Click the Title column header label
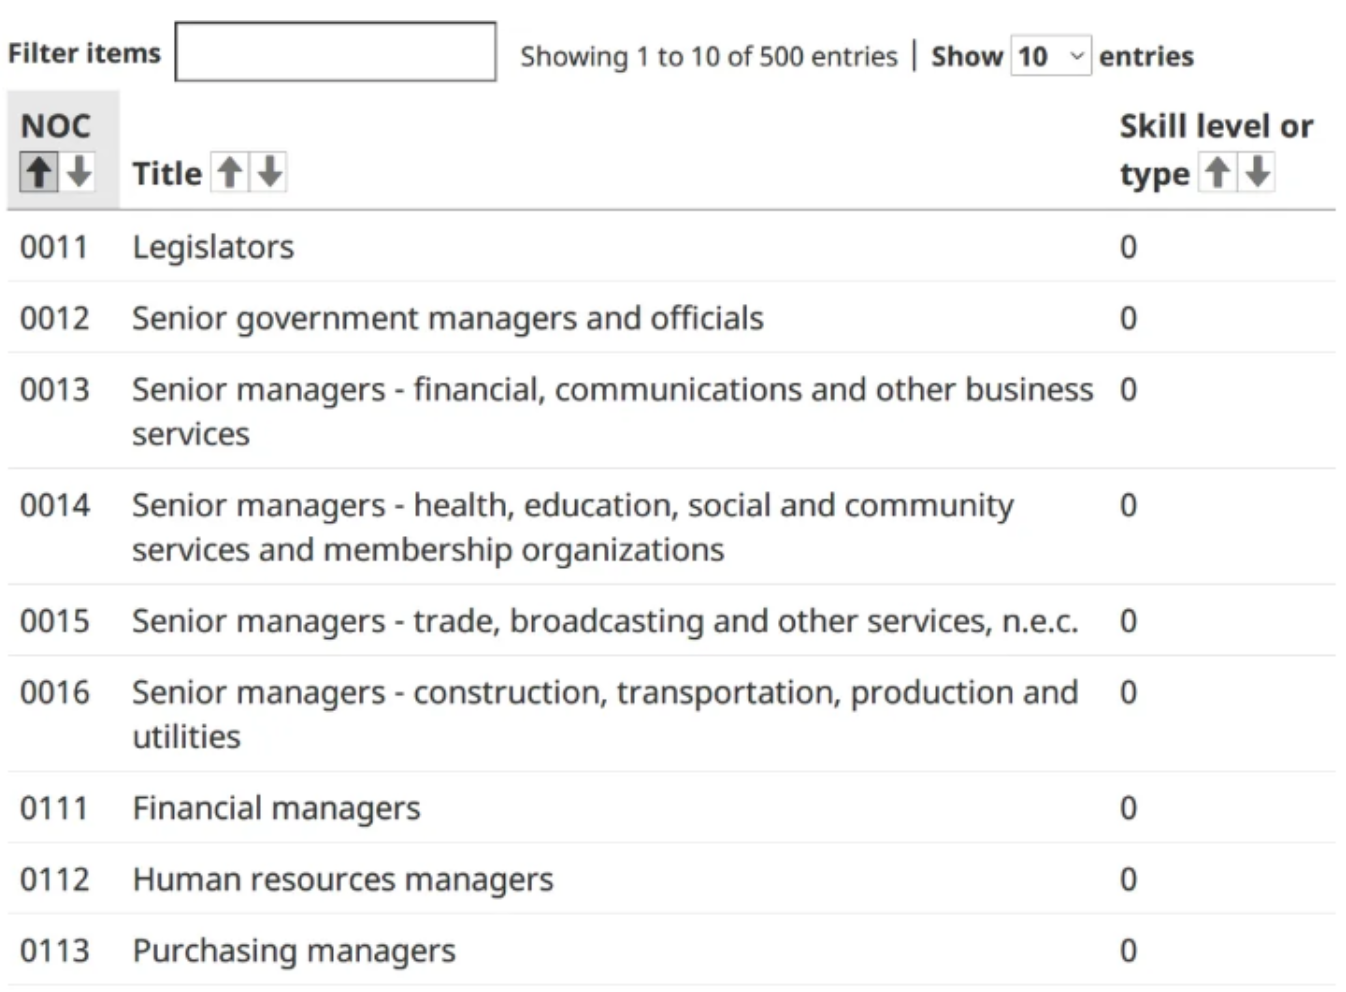Viewport: 1346px width, 992px height. point(167,173)
